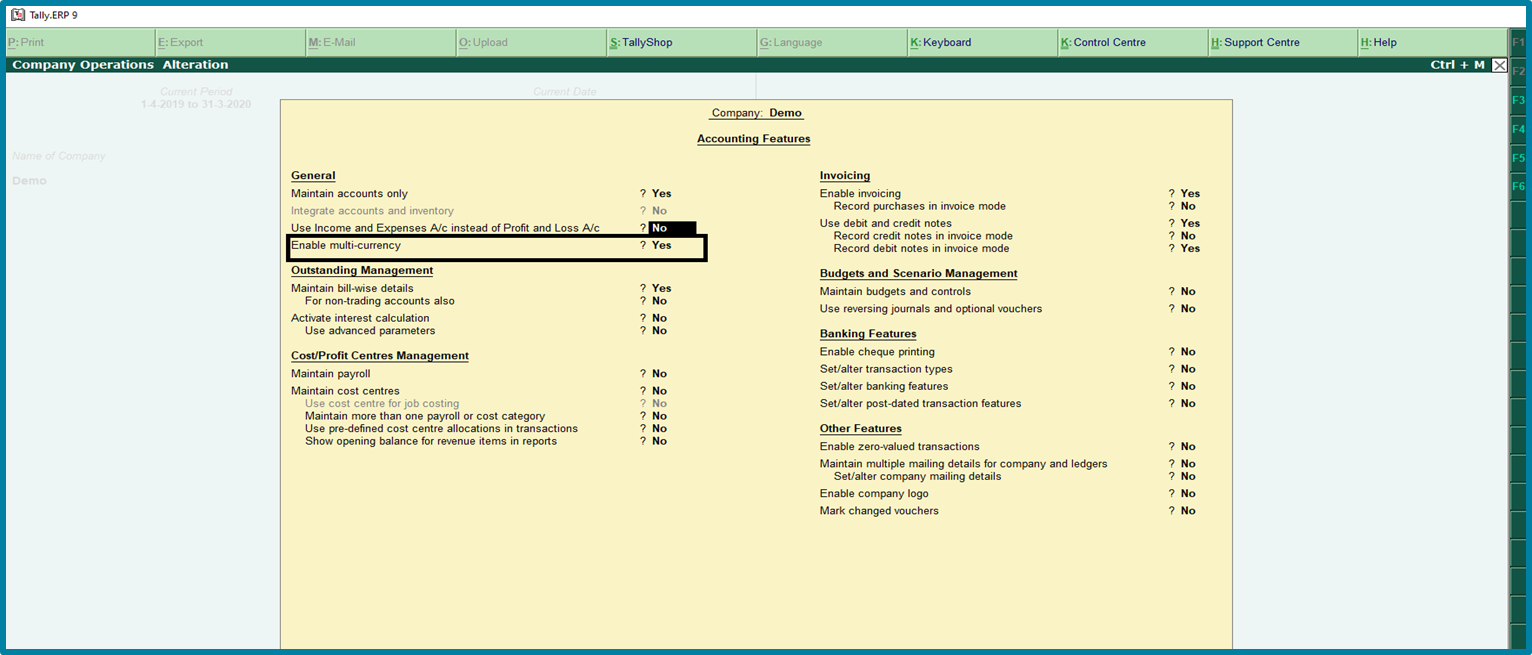Click the General section heading
This screenshot has width=1532, height=655.
(x=313, y=176)
